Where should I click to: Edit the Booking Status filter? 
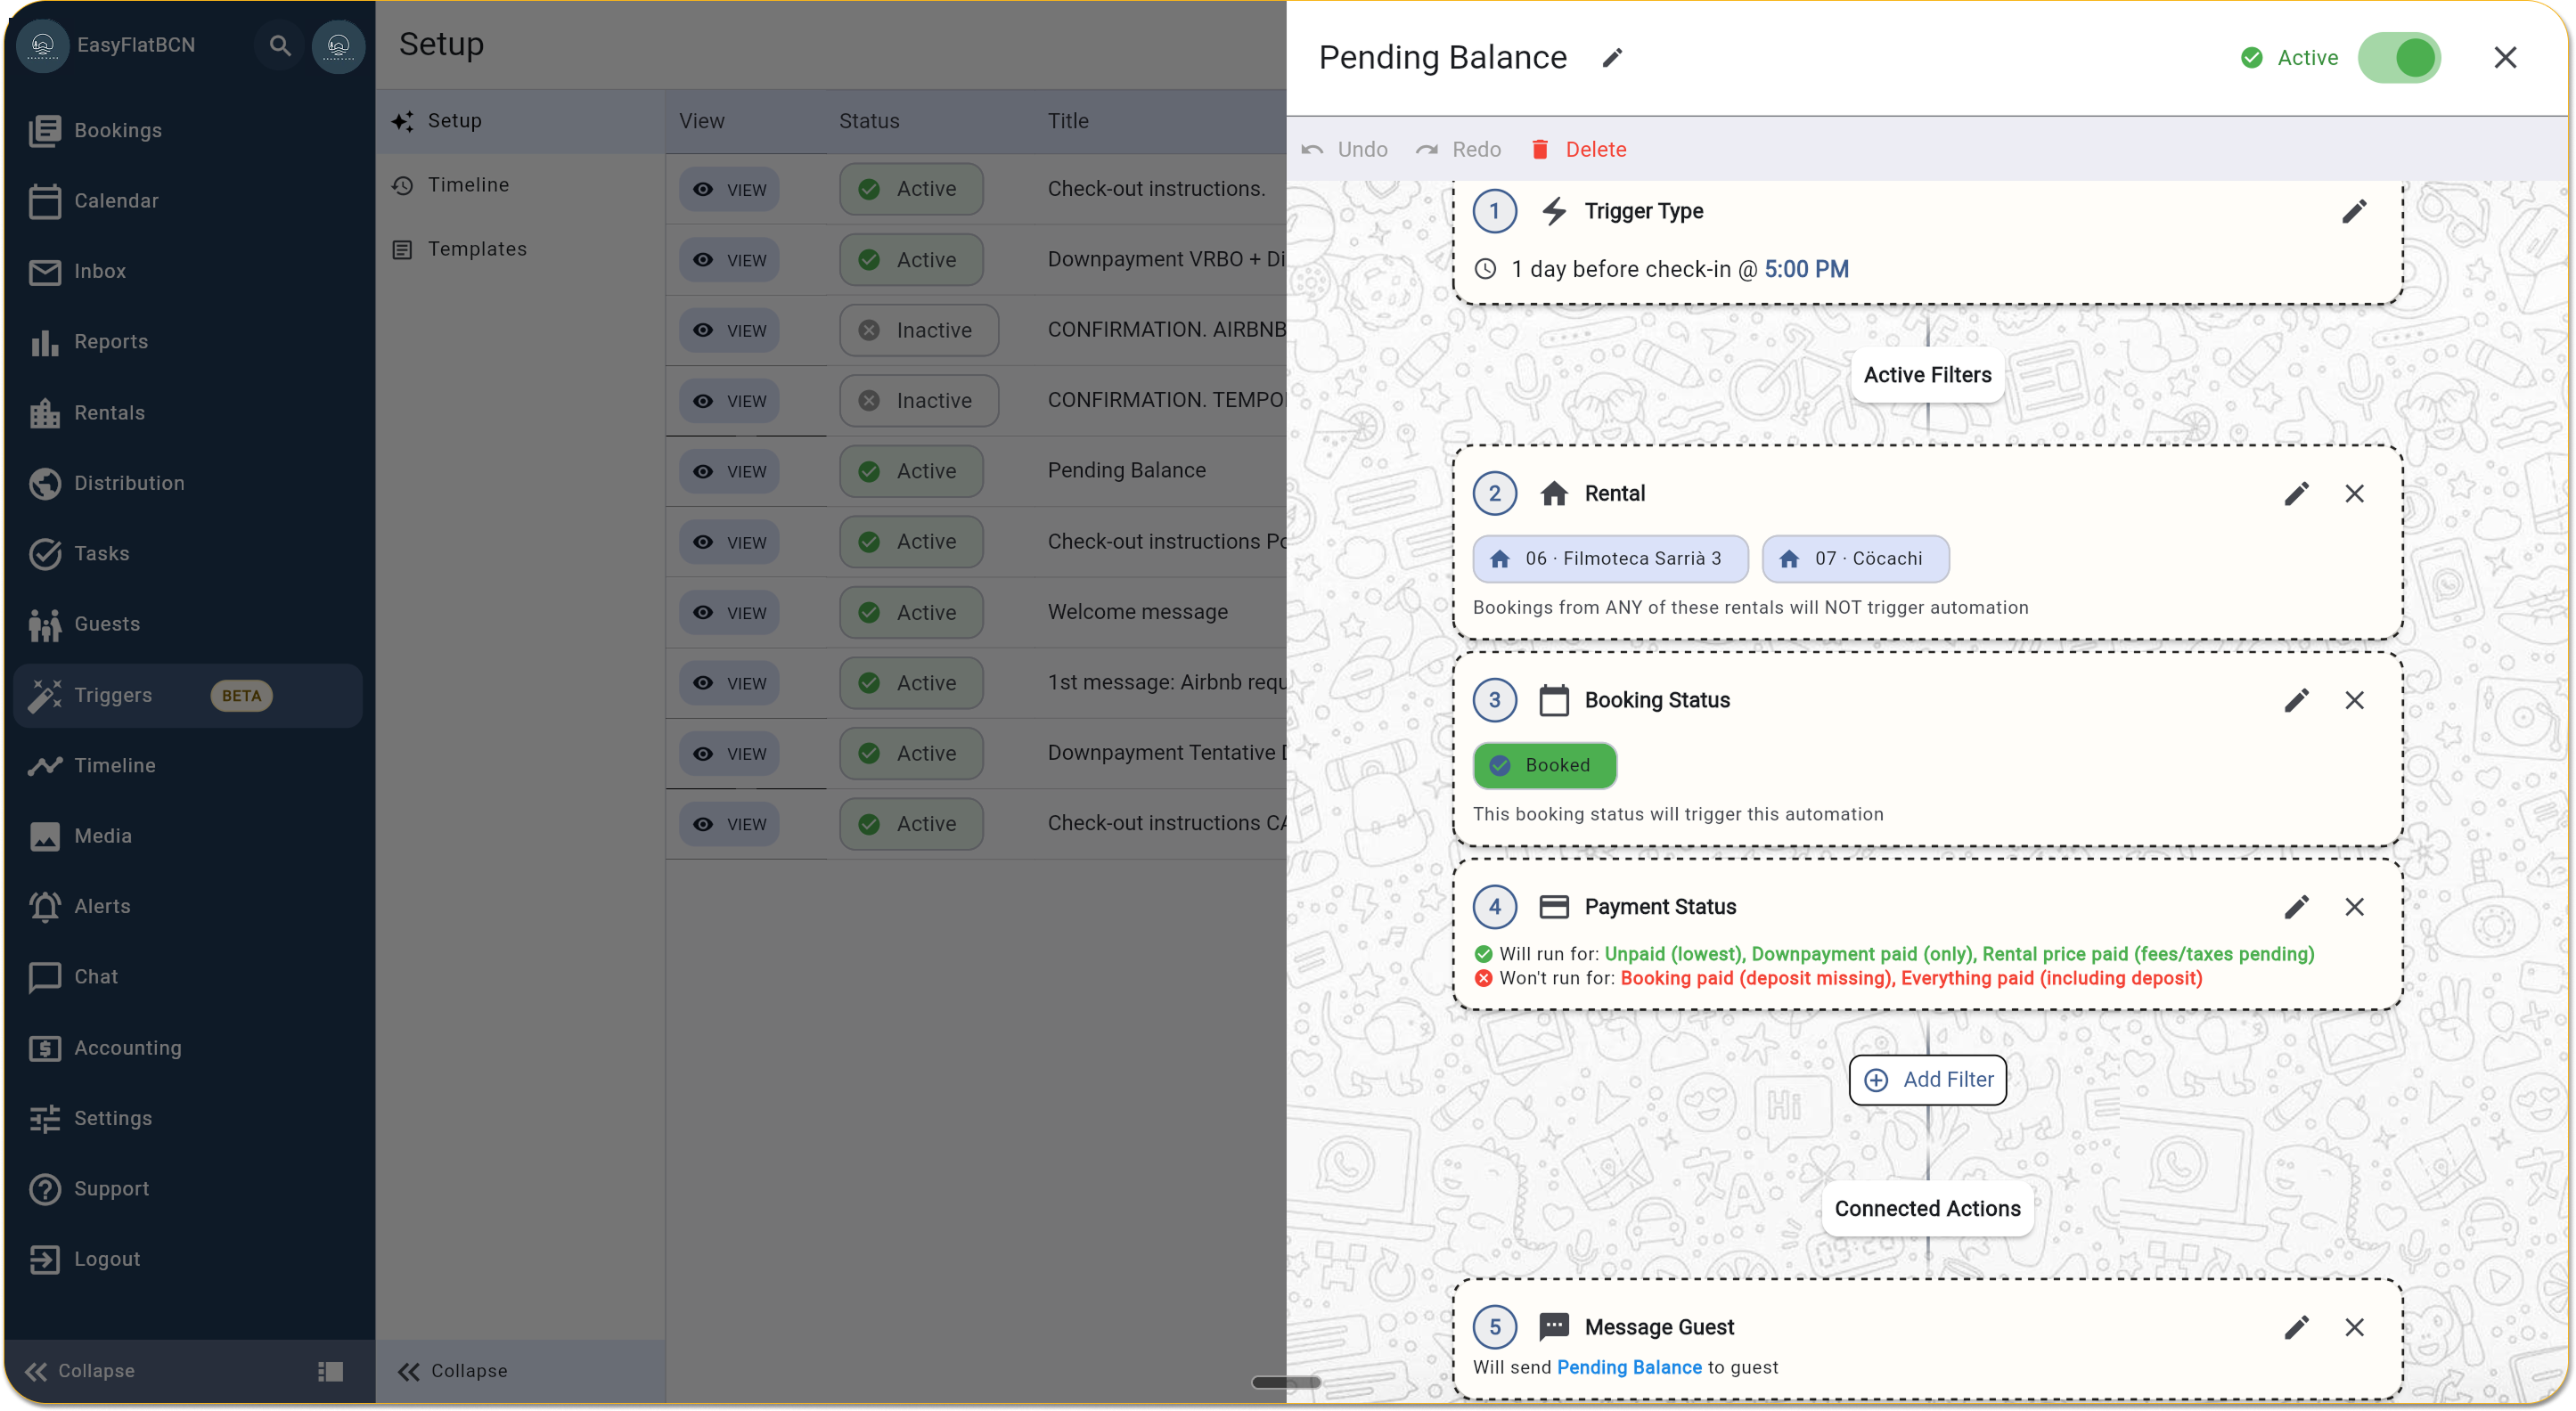point(2296,700)
